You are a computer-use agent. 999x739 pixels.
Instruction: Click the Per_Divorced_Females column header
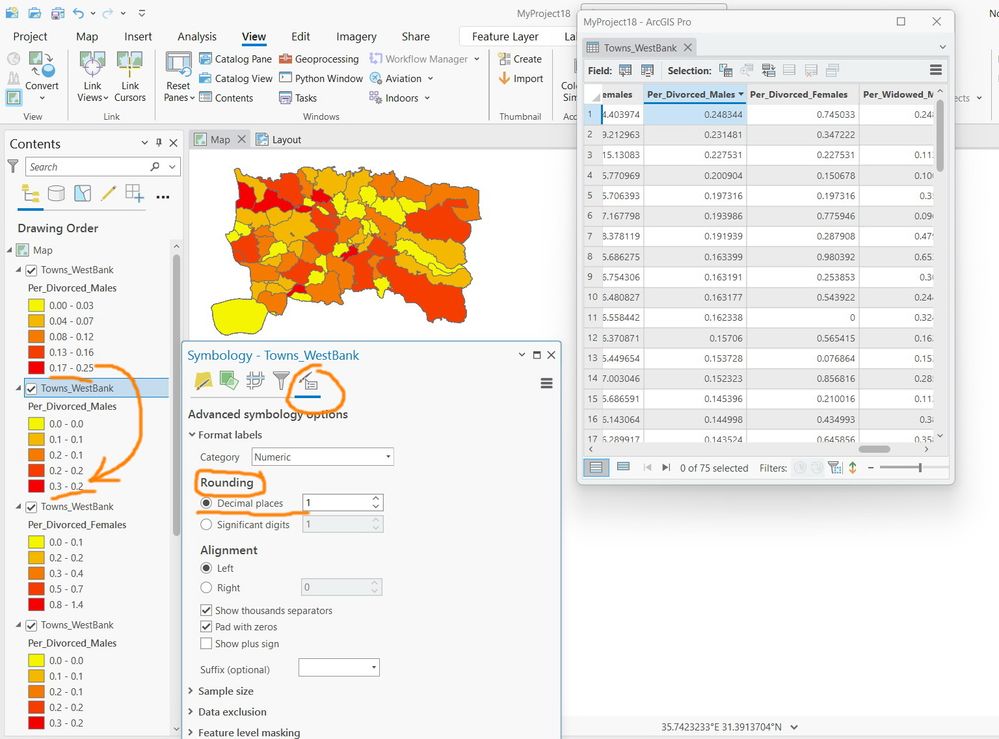(x=798, y=94)
